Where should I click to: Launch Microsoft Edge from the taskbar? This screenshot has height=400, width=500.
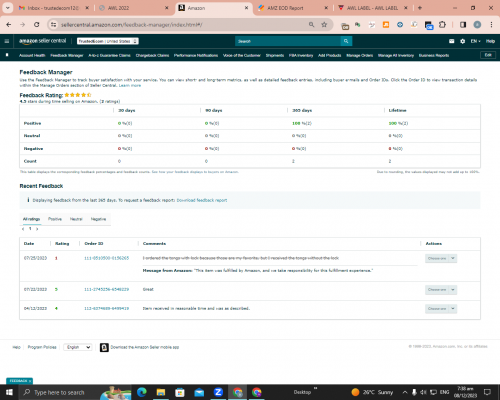coord(142,392)
